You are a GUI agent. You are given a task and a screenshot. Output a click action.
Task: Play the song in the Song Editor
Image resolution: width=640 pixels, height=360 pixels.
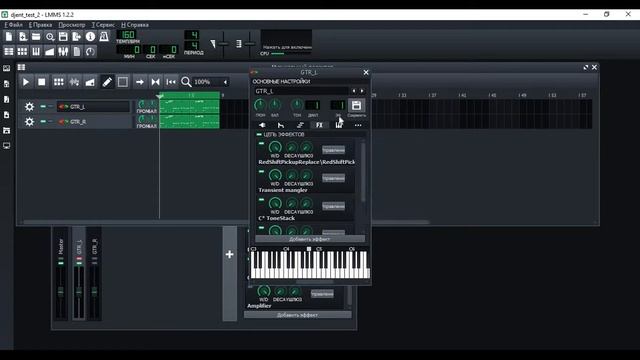[x=26, y=82]
